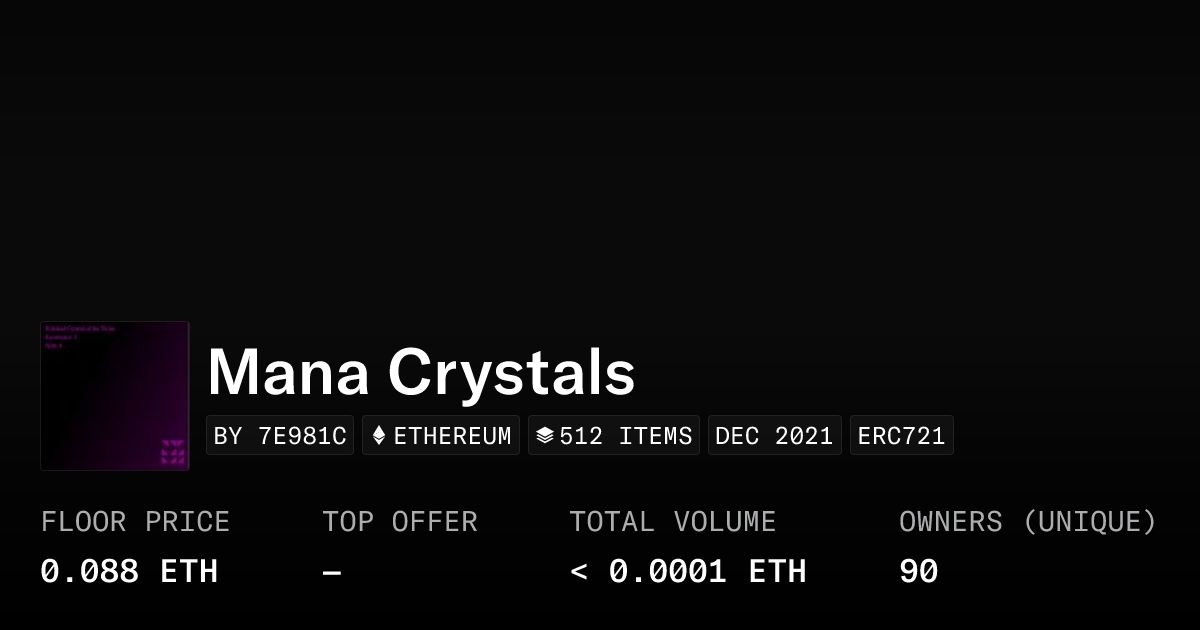Viewport: 1200px width, 630px height.
Task: Click the pink crystal pattern in thumbnail corner
Action: click(x=173, y=452)
